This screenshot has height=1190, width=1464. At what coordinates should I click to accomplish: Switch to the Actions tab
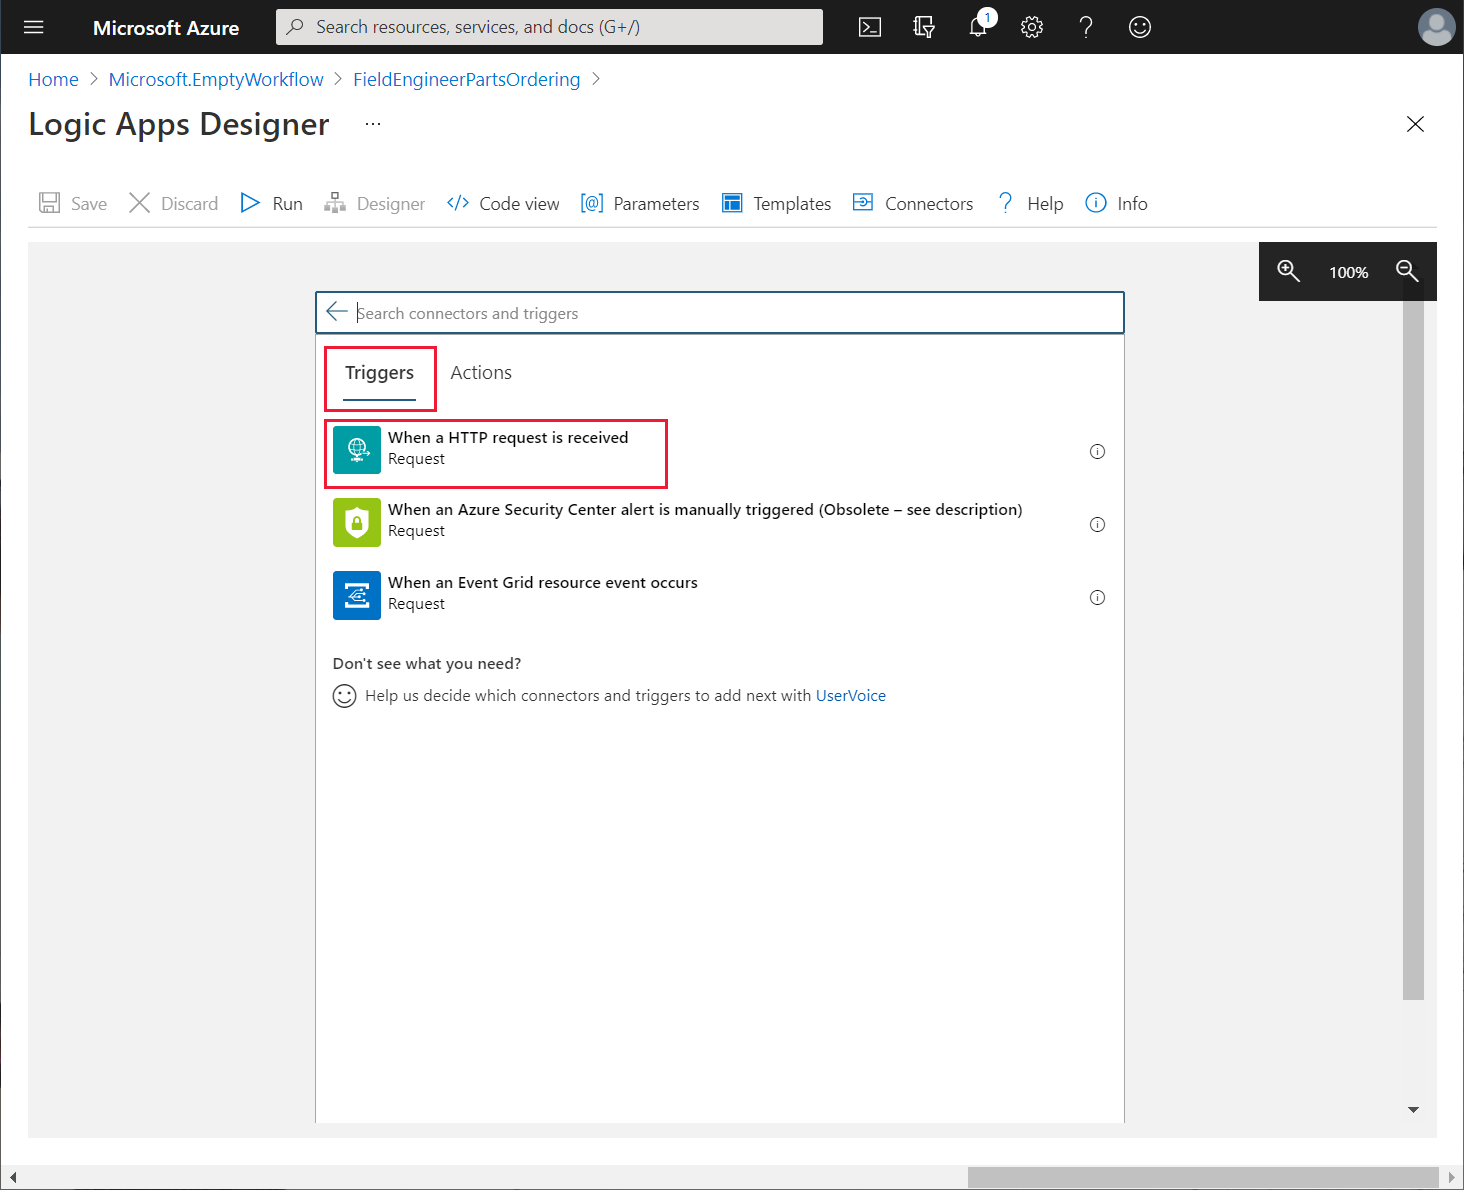481,373
